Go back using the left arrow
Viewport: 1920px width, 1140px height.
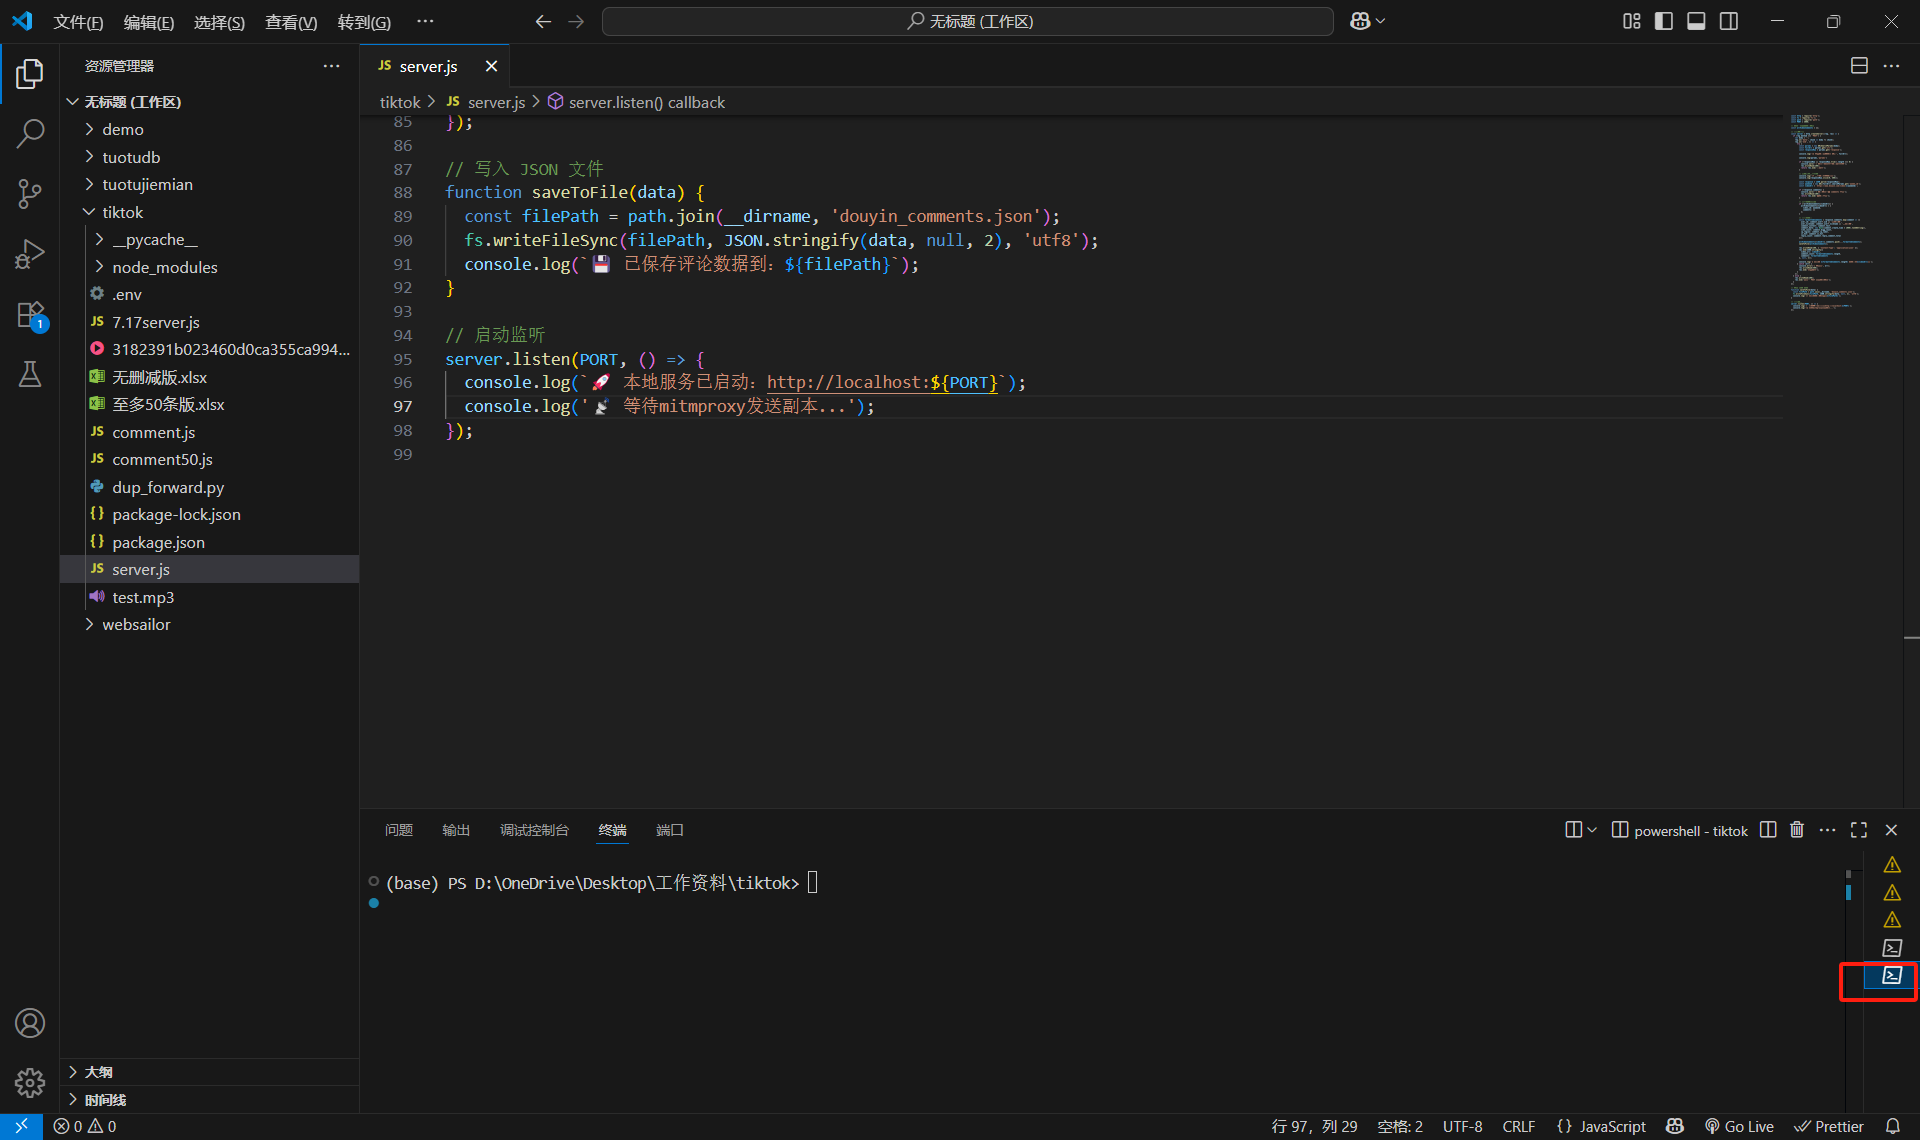point(543,21)
